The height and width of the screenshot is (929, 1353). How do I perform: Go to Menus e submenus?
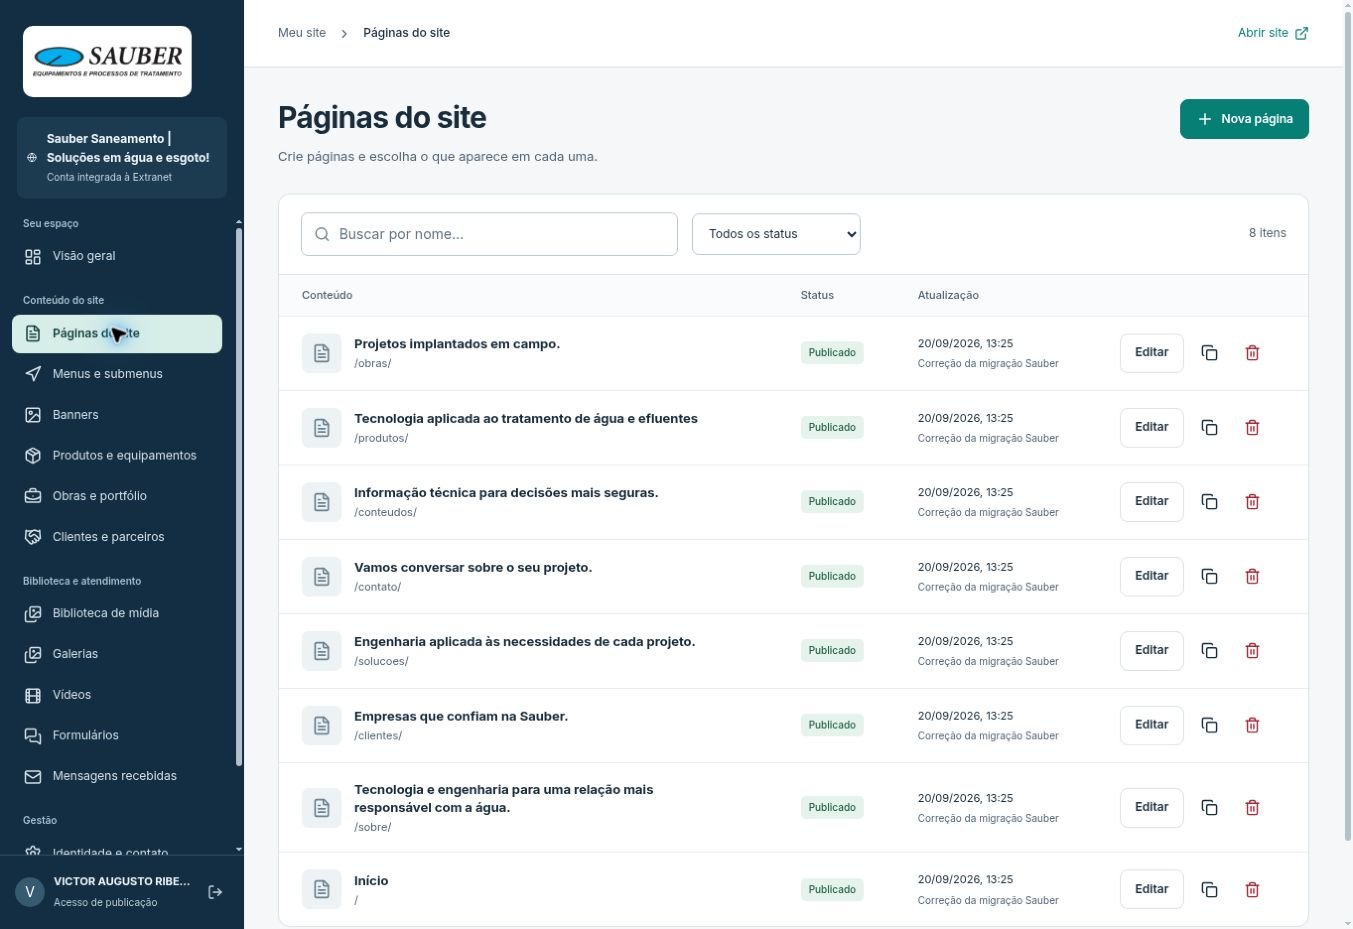(x=117, y=374)
